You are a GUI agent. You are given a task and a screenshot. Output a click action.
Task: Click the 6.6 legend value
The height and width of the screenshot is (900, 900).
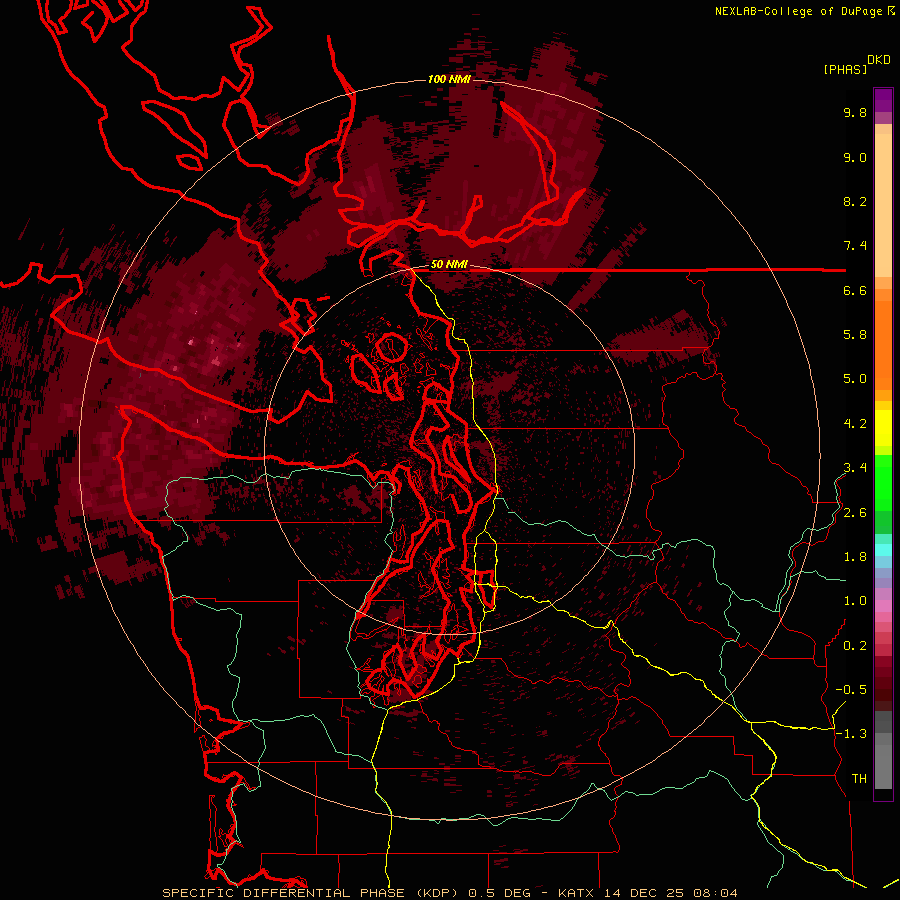[x=855, y=290]
